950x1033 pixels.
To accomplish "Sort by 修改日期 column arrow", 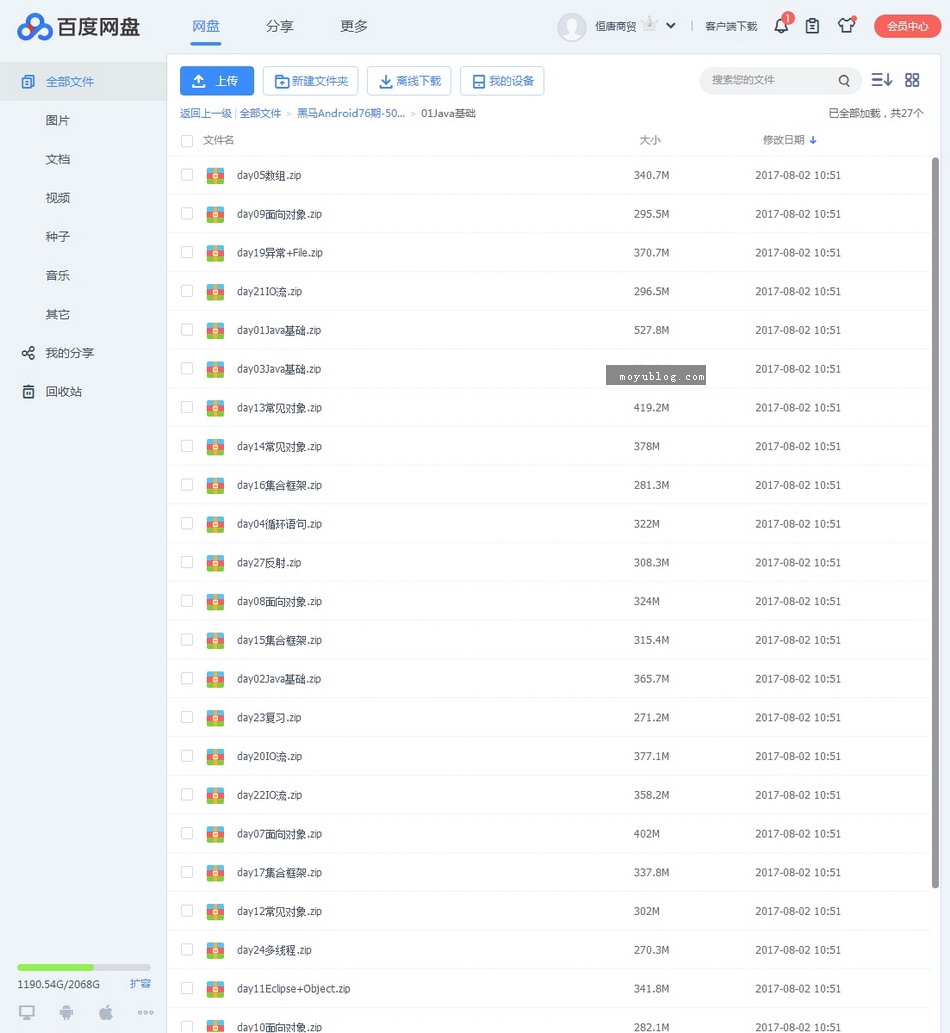I will (x=813, y=140).
